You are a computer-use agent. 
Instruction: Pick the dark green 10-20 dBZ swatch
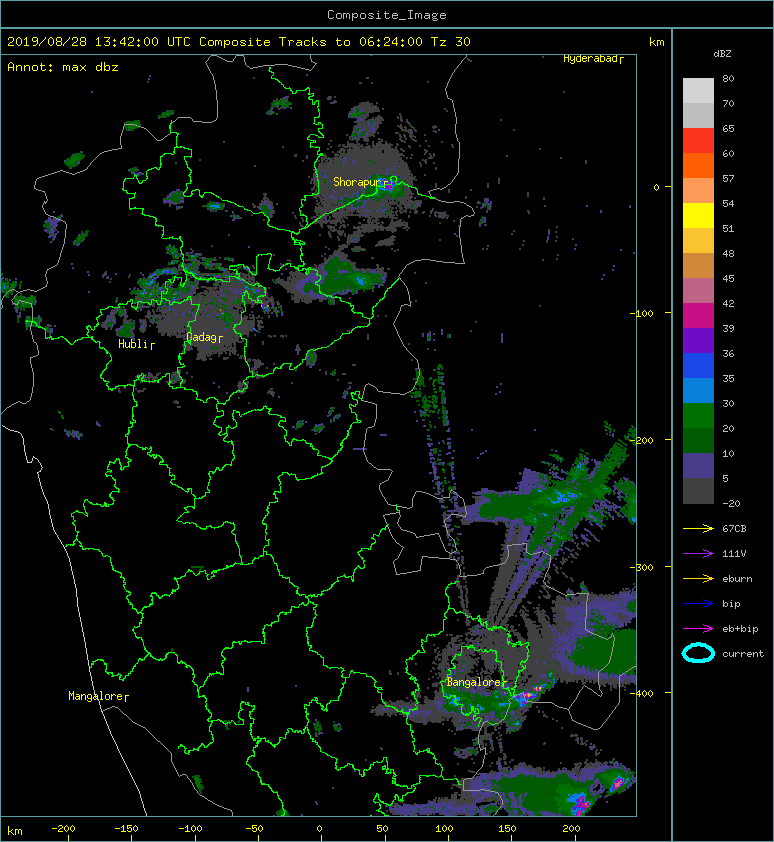(698, 440)
